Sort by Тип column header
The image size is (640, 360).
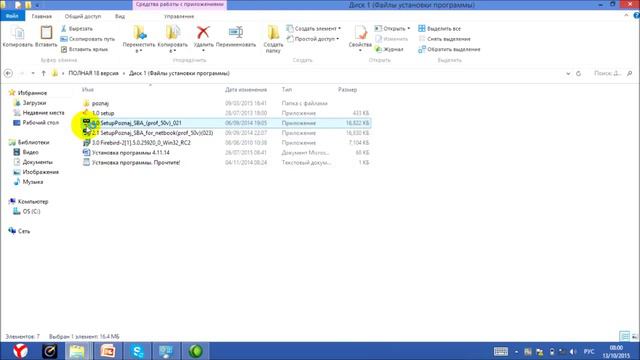pos(287,89)
